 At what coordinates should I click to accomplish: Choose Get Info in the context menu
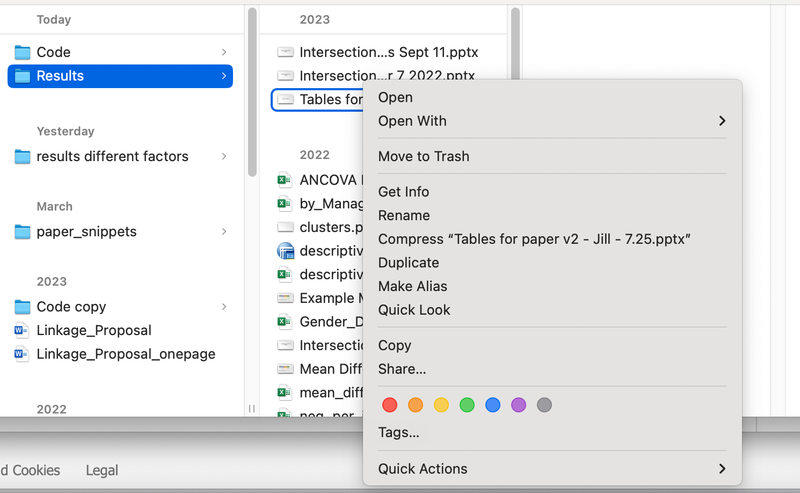click(403, 192)
